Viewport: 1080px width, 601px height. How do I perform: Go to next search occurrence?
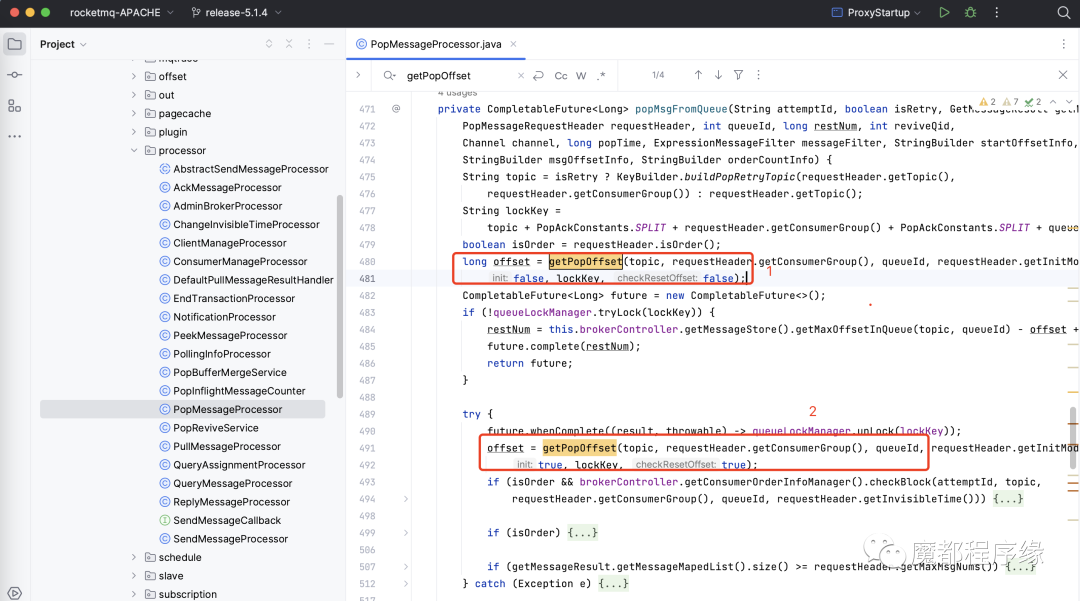pos(718,75)
